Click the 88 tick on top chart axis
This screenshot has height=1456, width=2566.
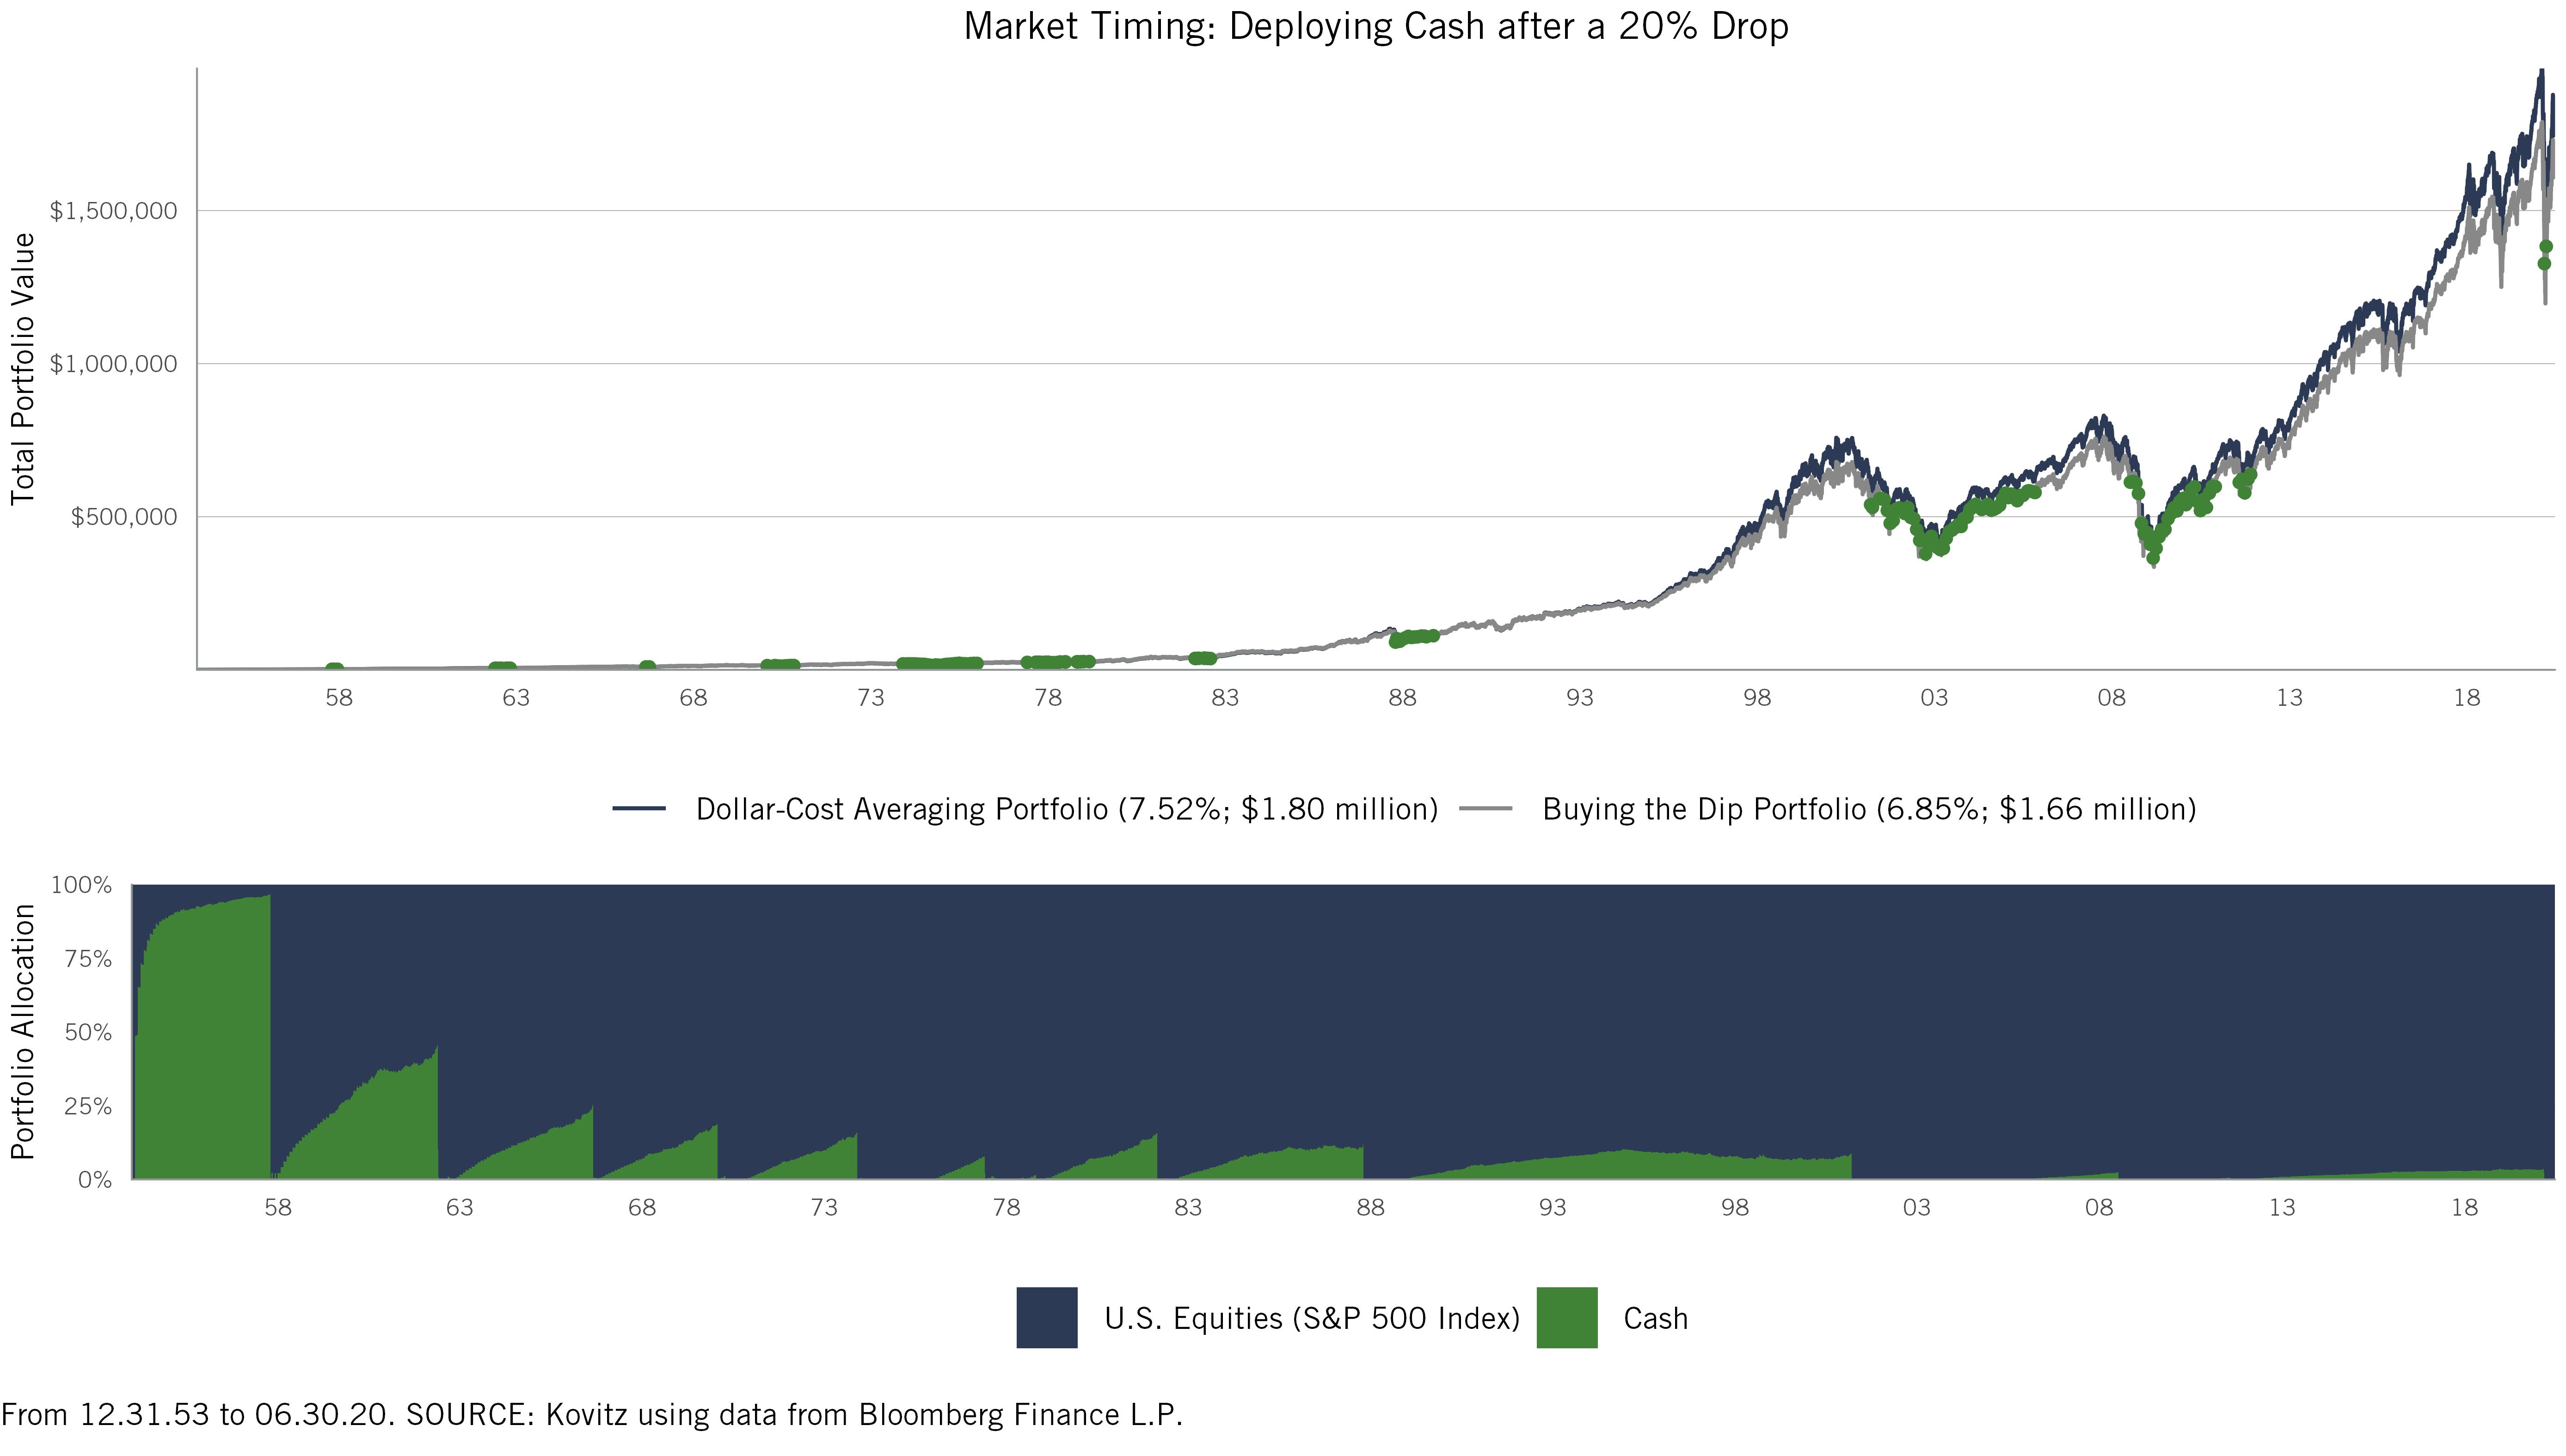click(x=1402, y=697)
